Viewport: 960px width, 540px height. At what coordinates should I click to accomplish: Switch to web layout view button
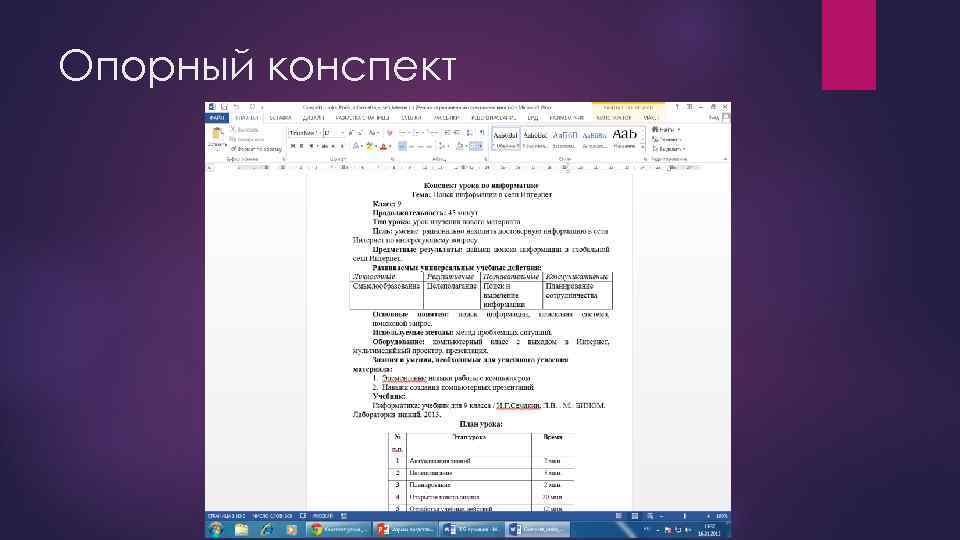[650, 516]
